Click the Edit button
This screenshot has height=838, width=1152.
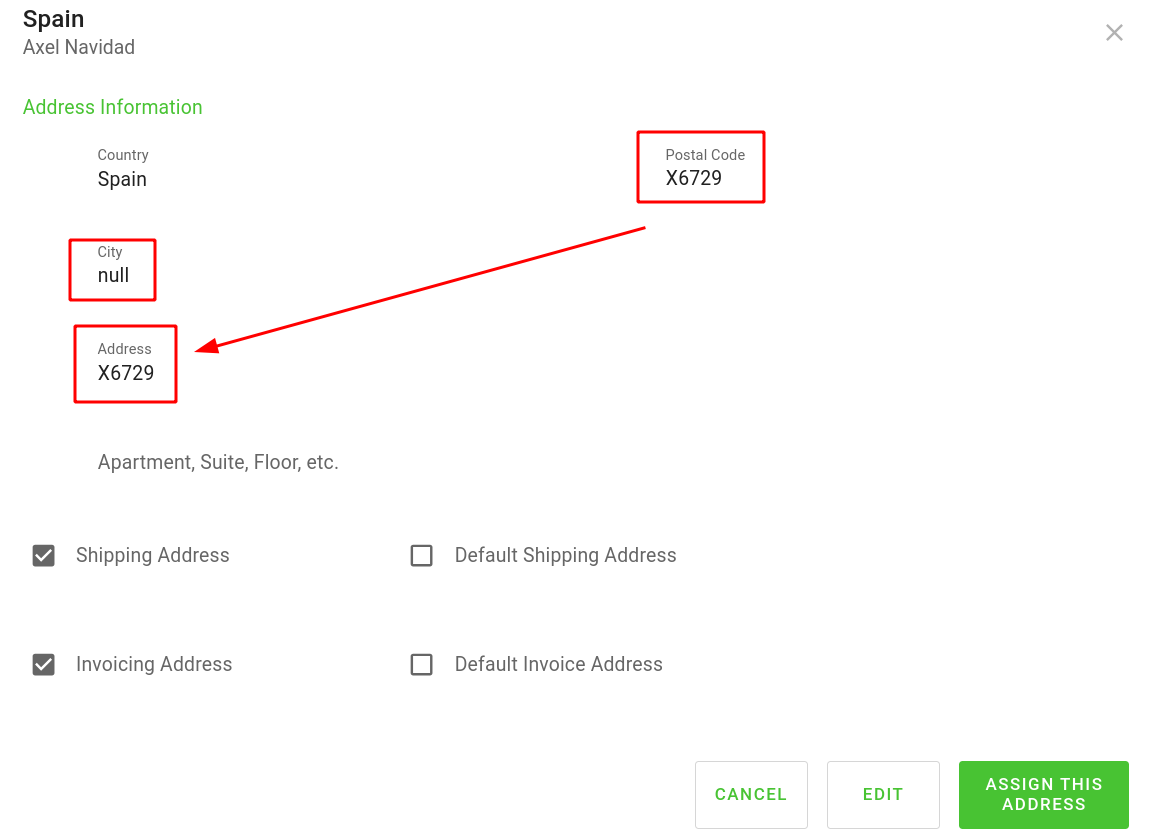click(883, 795)
